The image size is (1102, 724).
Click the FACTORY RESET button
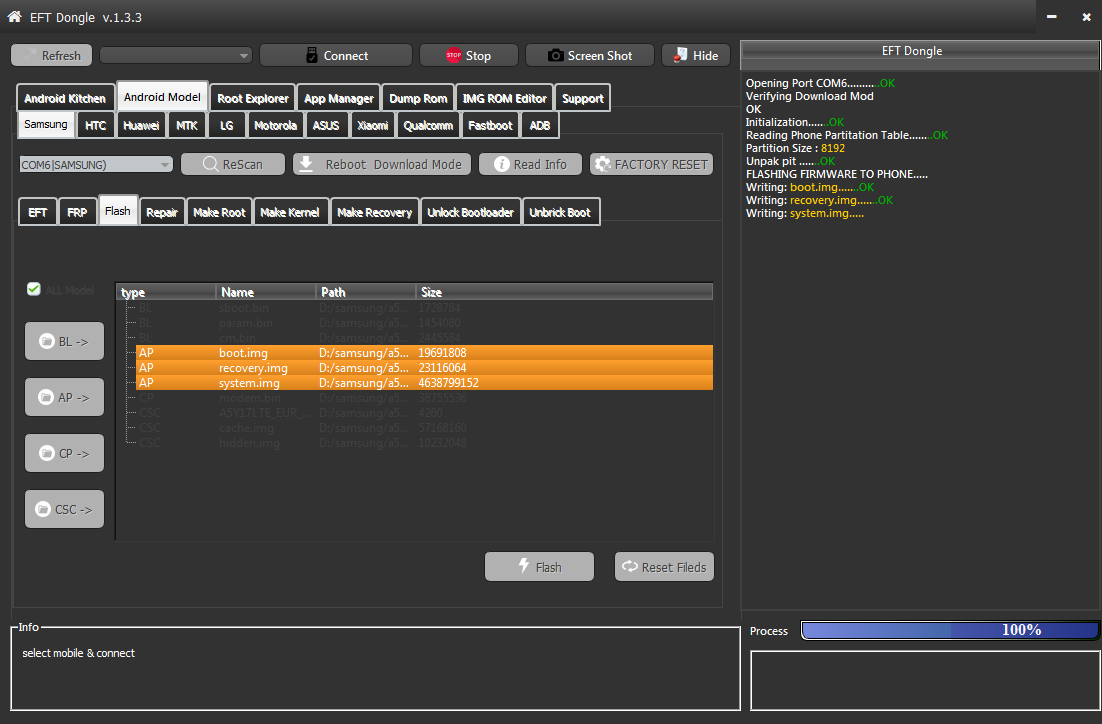[652, 164]
